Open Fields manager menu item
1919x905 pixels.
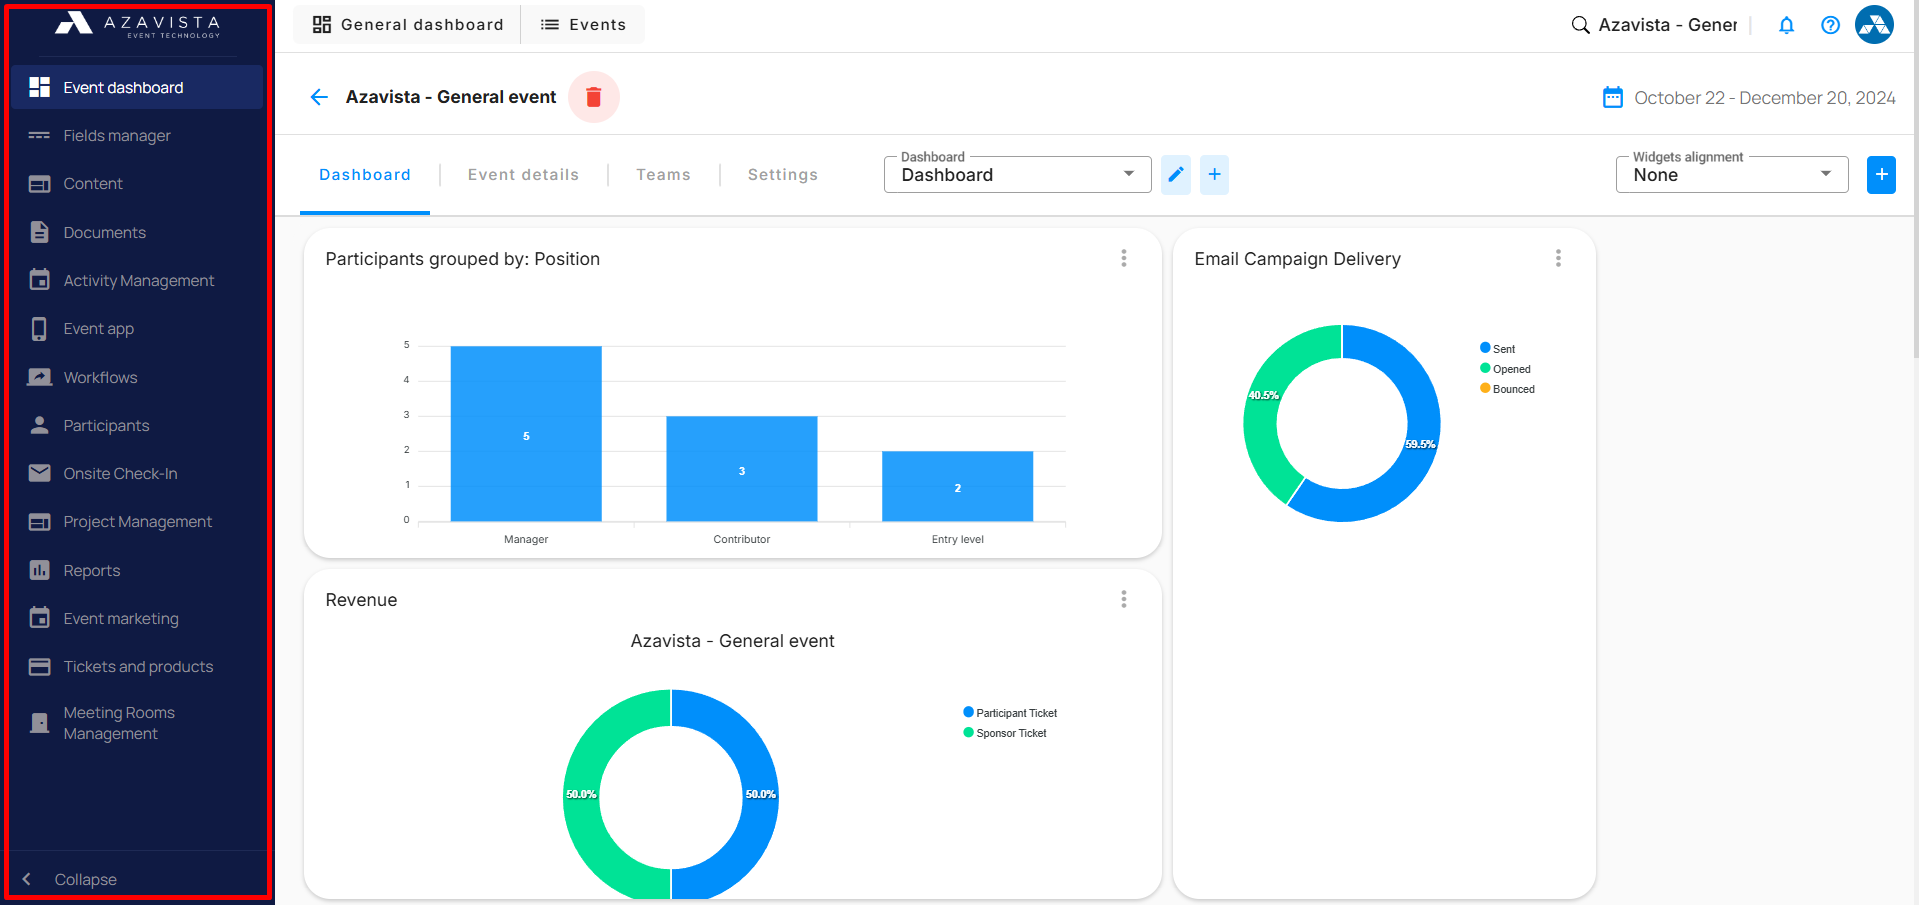pyautogui.click(x=137, y=135)
